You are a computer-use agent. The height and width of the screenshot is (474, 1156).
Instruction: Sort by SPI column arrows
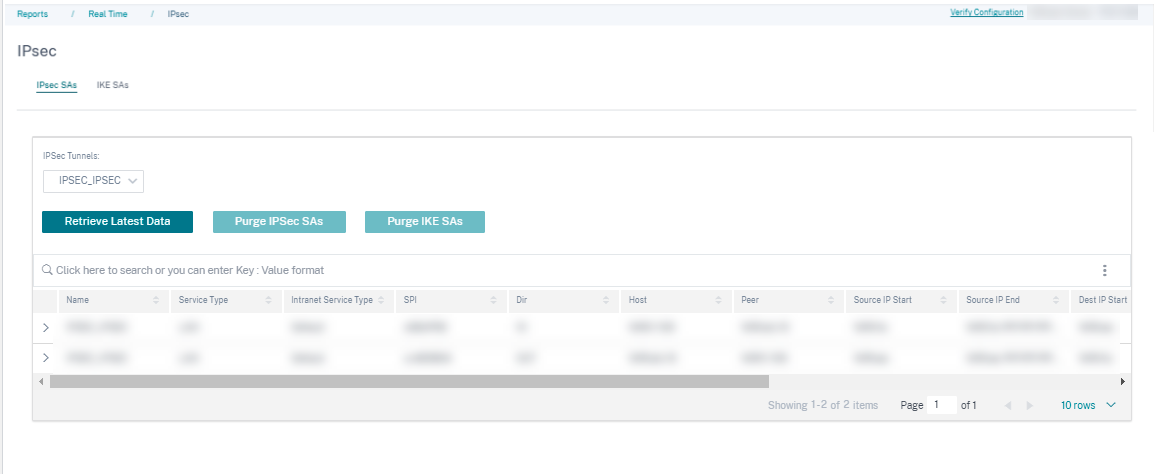click(493, 300)
